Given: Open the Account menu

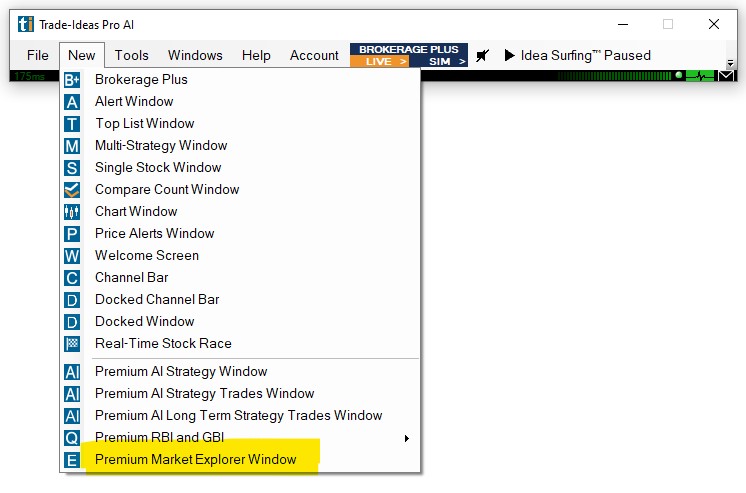Looking at the screenshot, I should click(x=314, y=55).
